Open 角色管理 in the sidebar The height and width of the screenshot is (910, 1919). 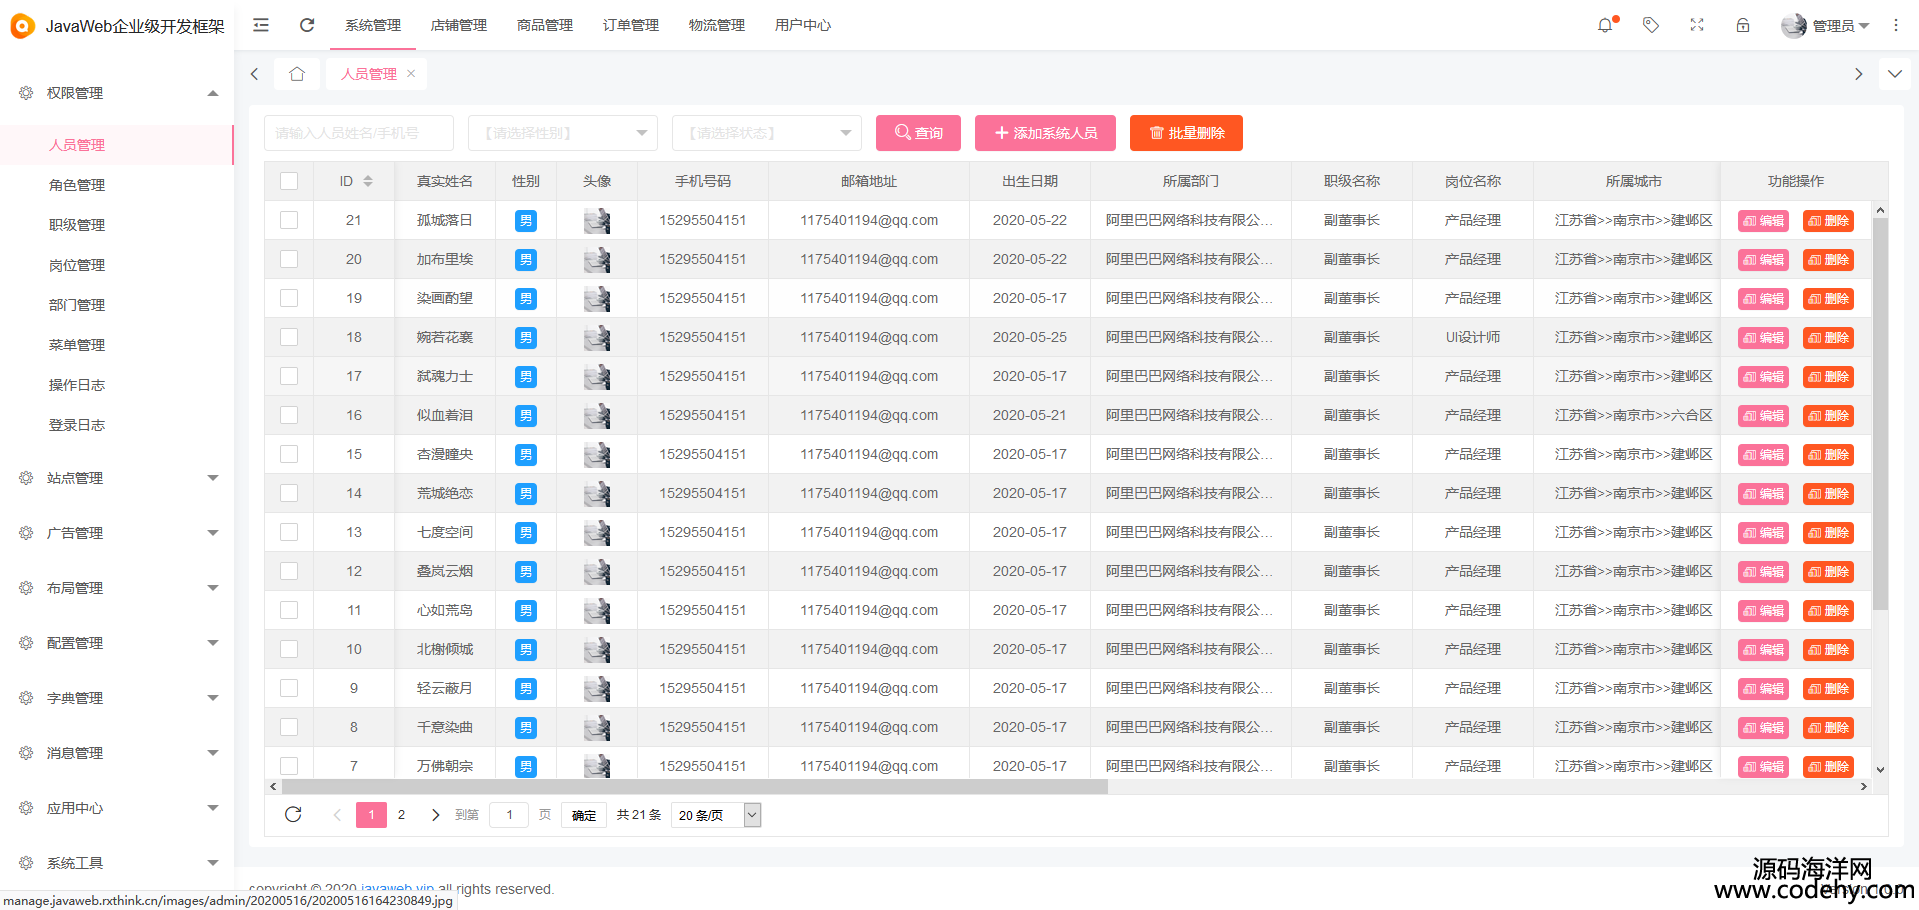(x=77, y=185)
